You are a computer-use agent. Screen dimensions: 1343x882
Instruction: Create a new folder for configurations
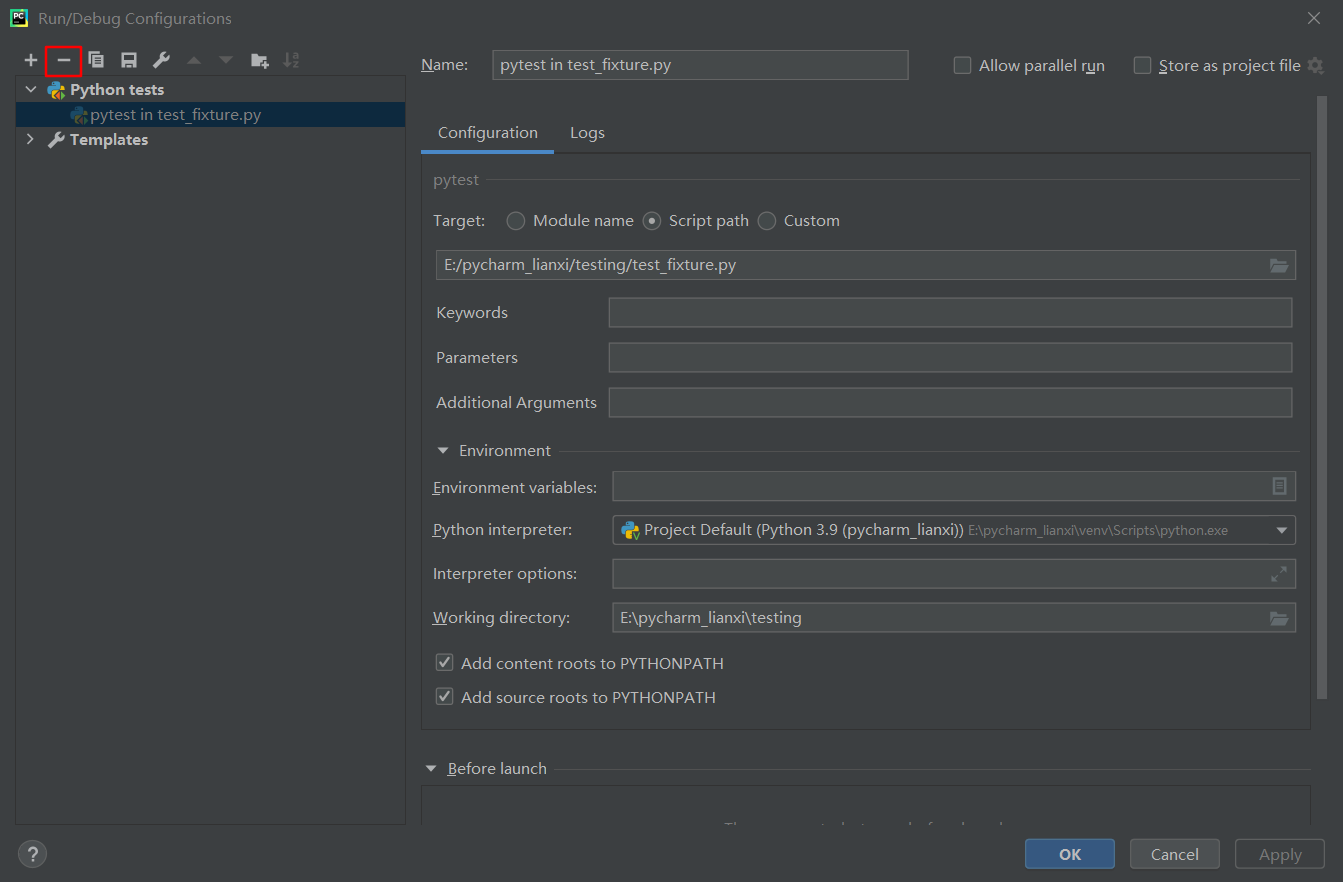pos(259,61)
